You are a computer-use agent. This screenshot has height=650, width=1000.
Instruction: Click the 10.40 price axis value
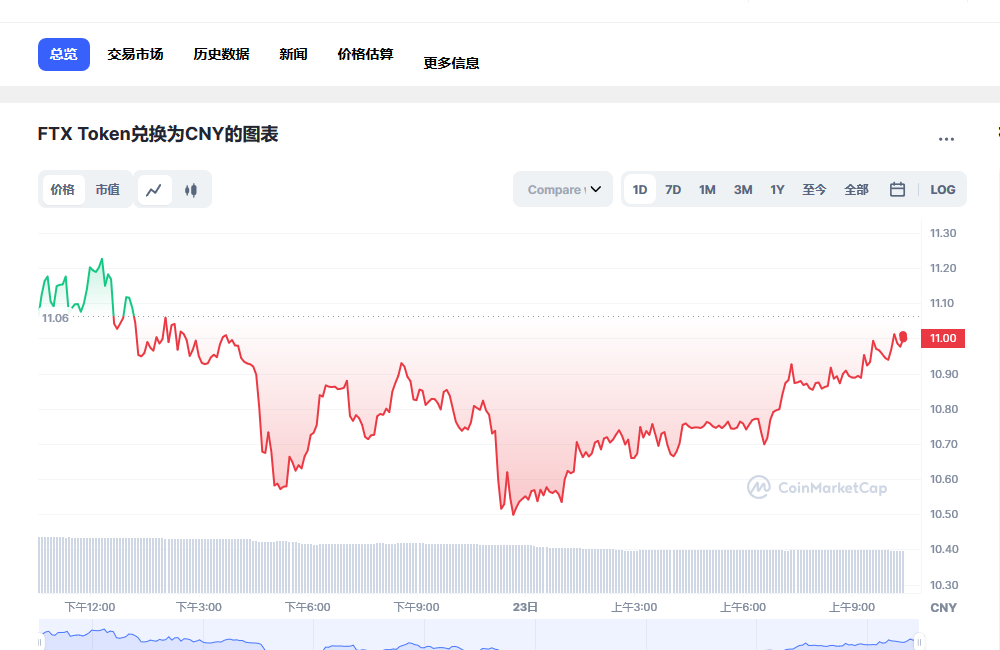tap(943, 549)
